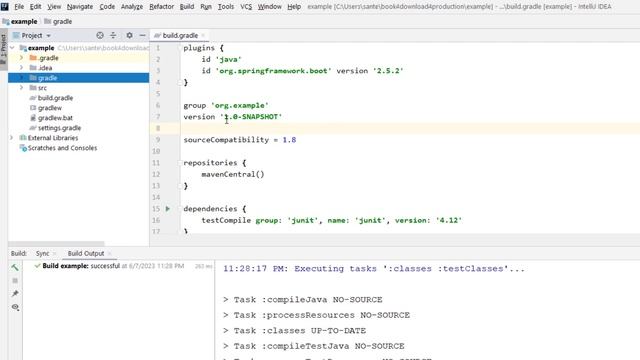
Task: Select the .idea folder in tree
Action: tap(41, 68)
